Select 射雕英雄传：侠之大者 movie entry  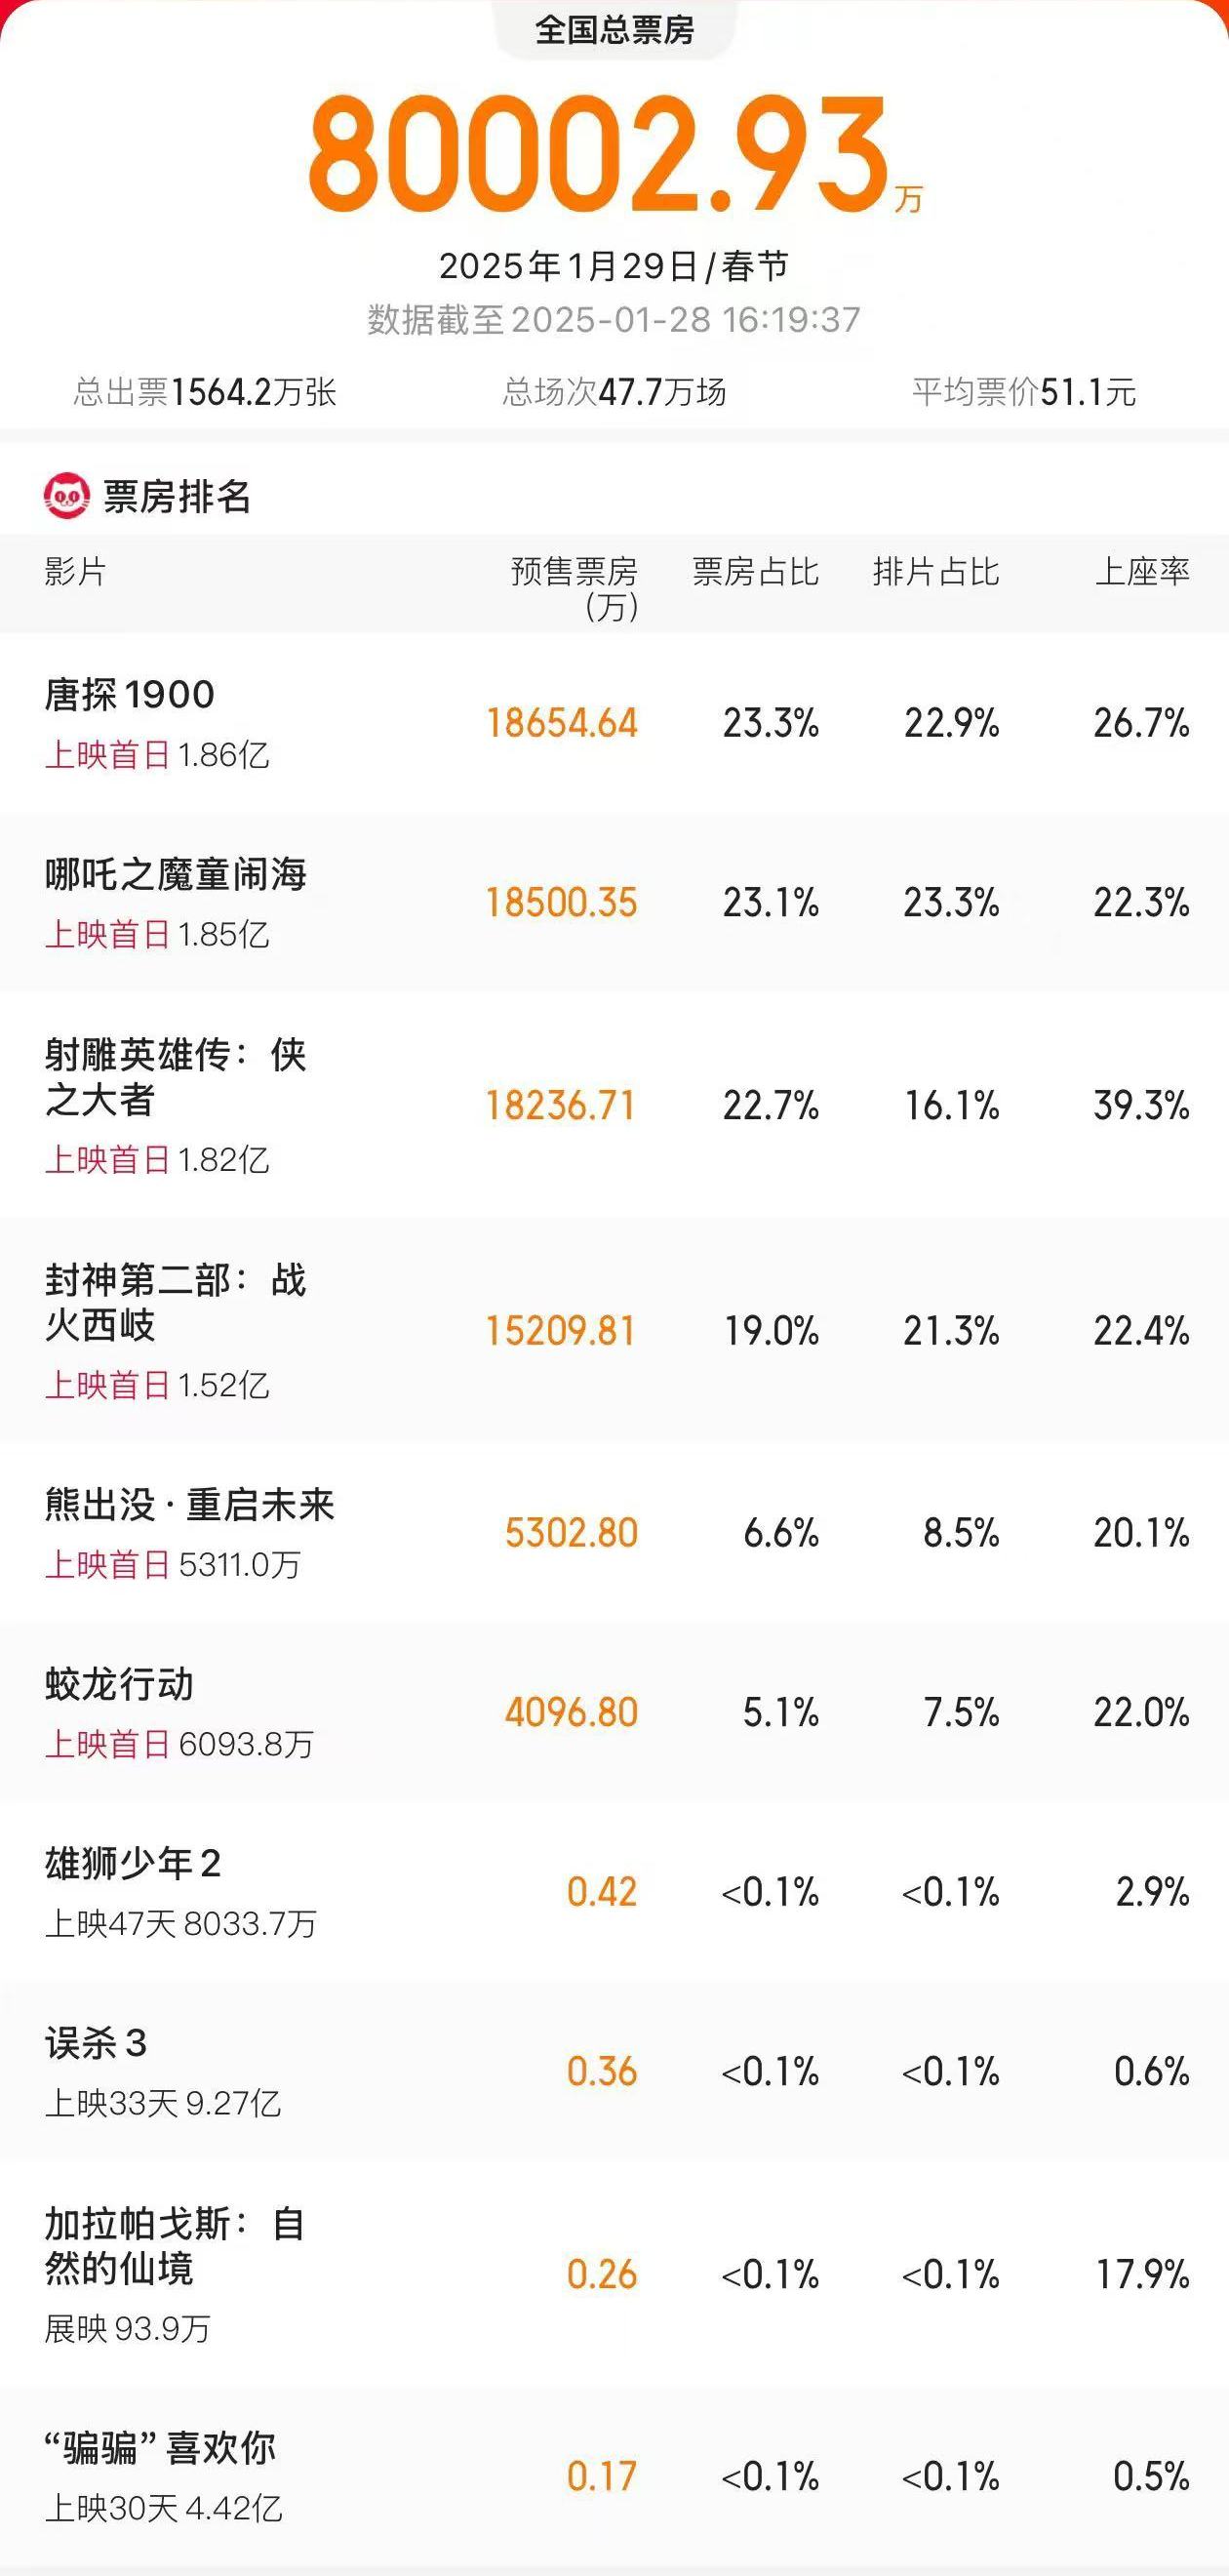click(176, 1077)
